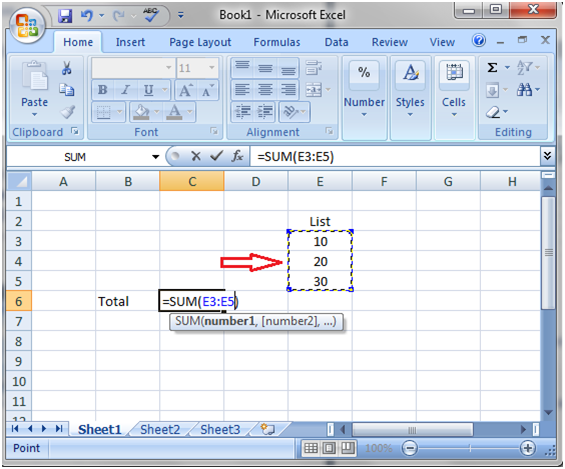Viewport: 565px width, 469px height.
Task: Switch to Page Break Preview
Action: [347, 448]
